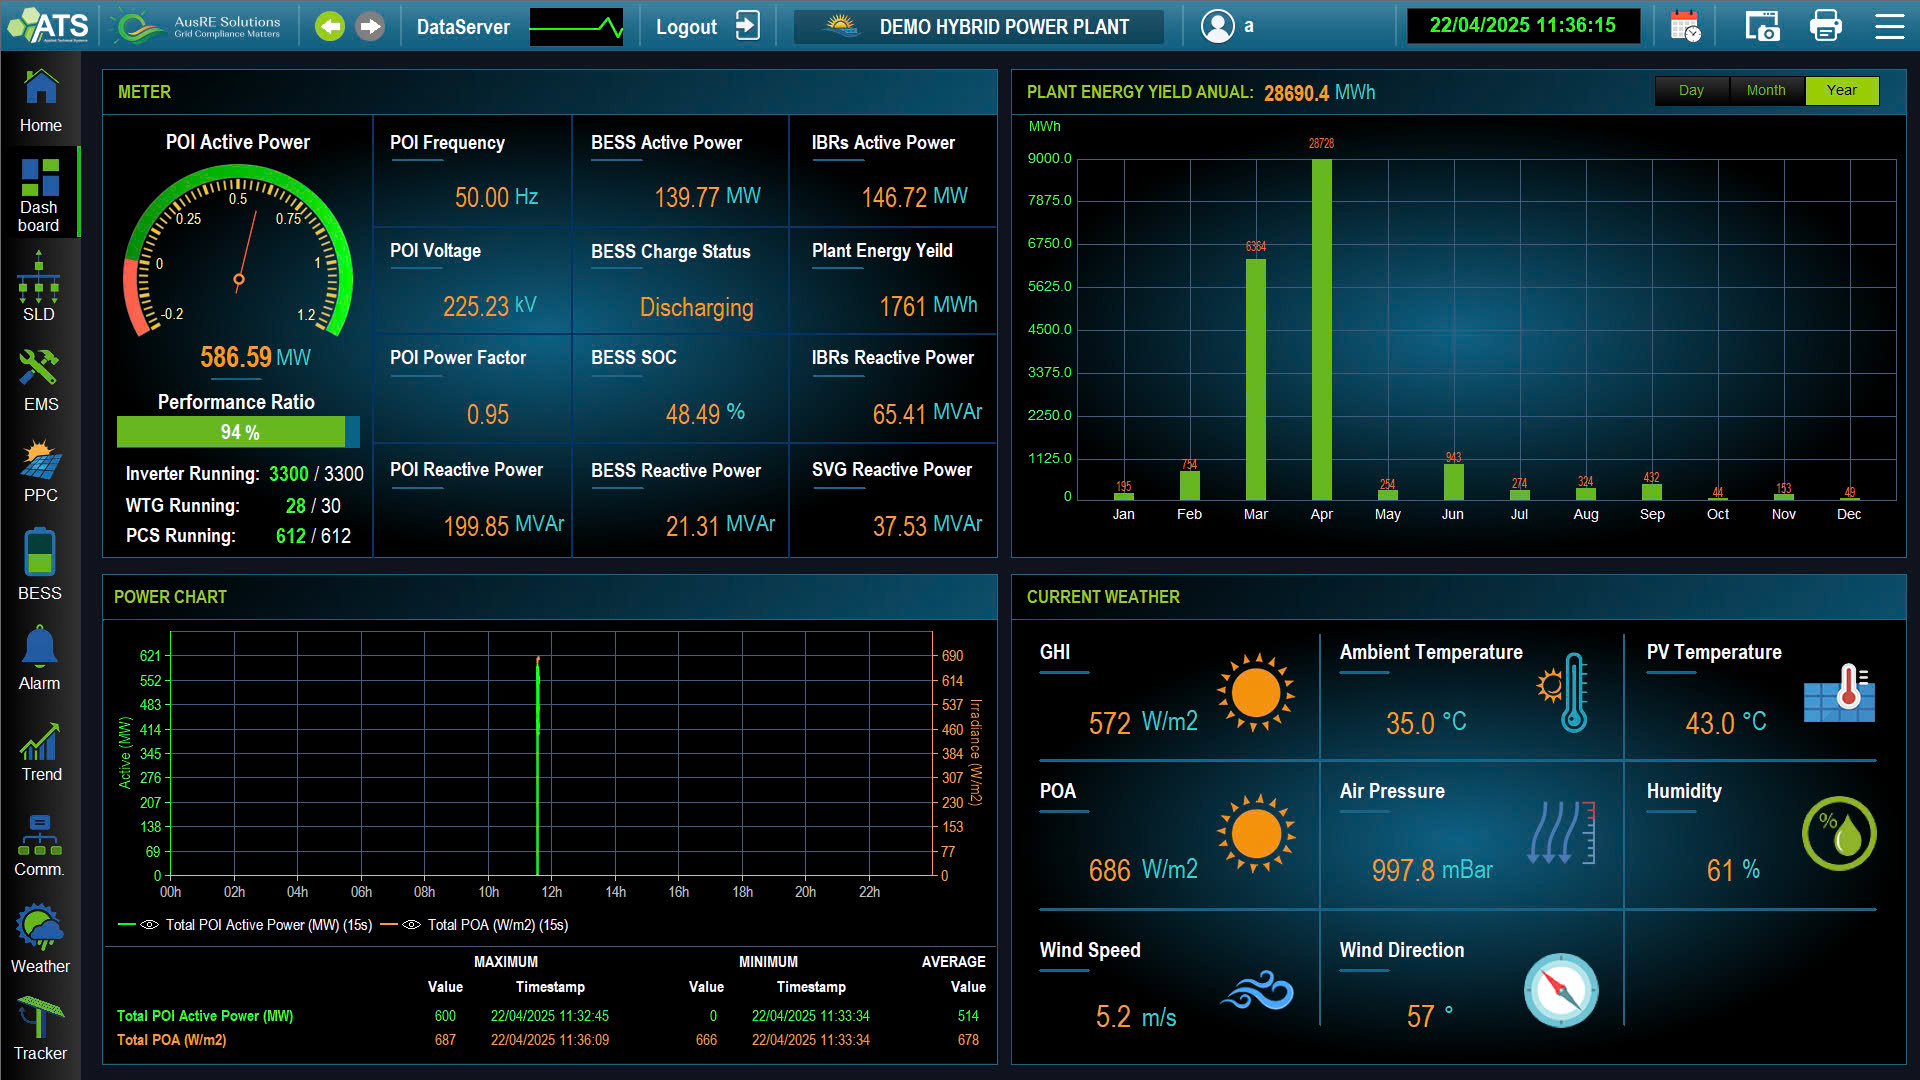Toggle visibility of Total POA series
Image resolution: width=1920 pixels, height=1080 pixels.
coord(411,925)
